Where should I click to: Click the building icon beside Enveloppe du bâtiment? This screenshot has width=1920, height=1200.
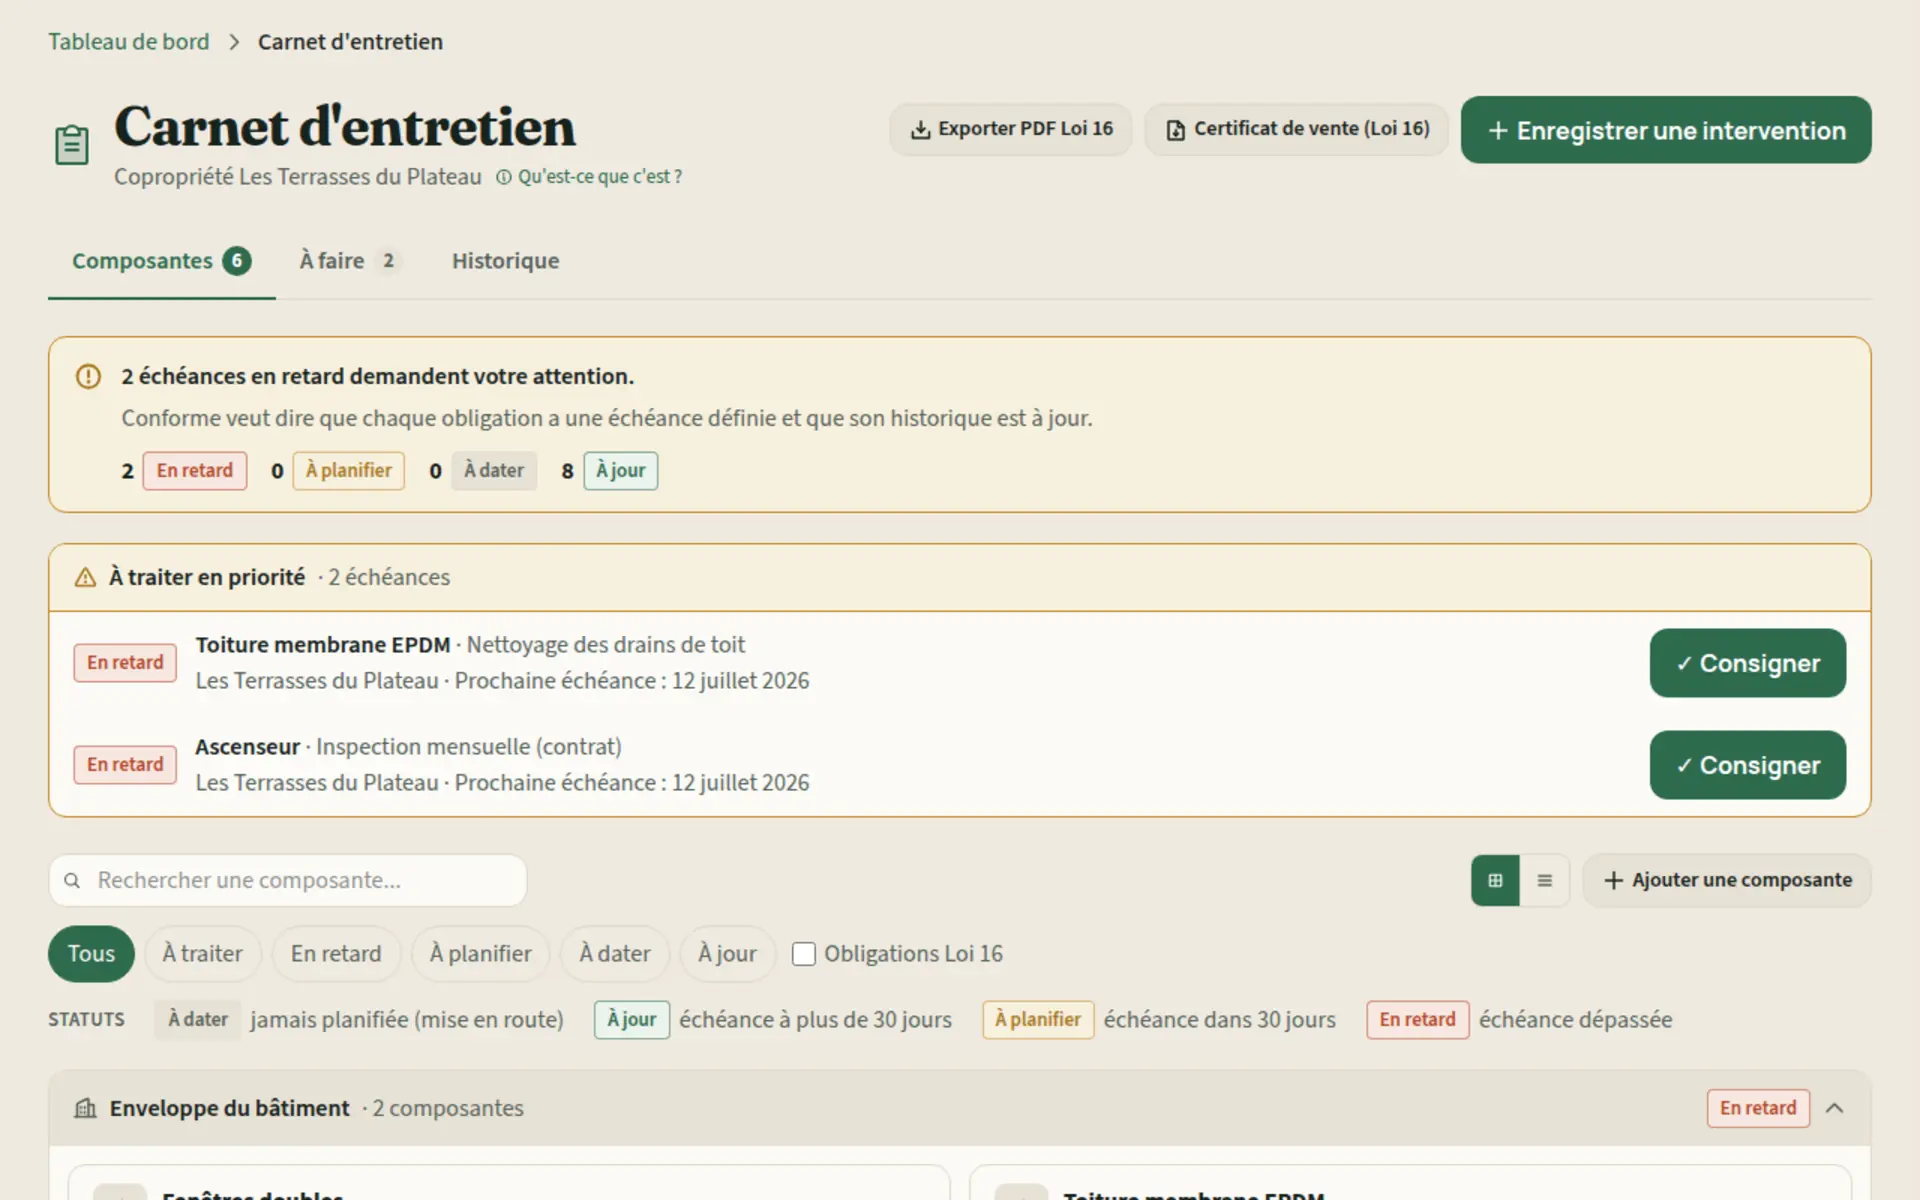[86, 1108]
